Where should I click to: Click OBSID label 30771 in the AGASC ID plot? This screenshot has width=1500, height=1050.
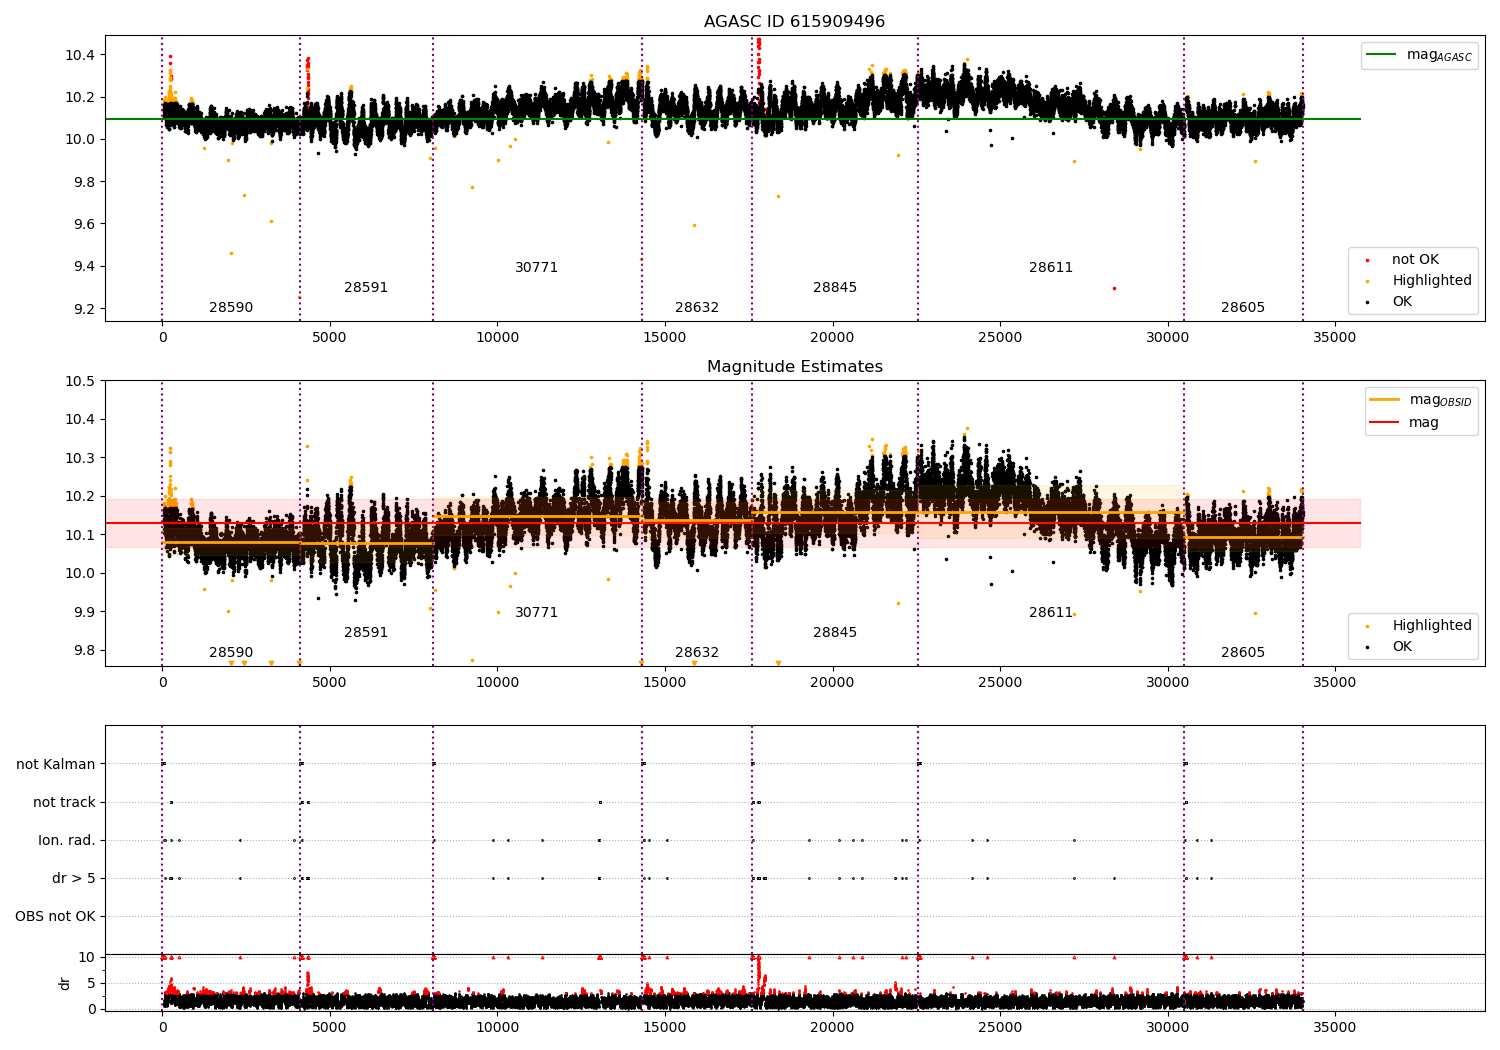click(x=537, y=268)
